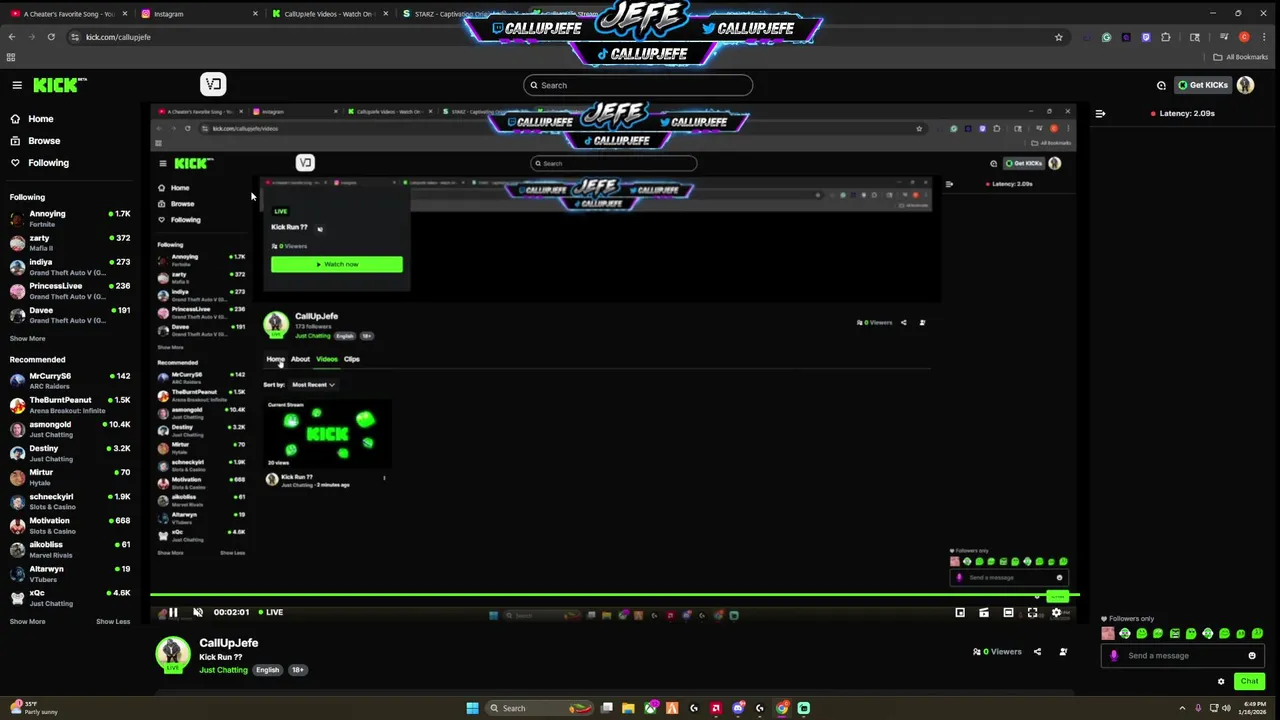Open MrCurry56 recommended channel
The height and width of the screenshot is (720, 1280).
[70, 380]
